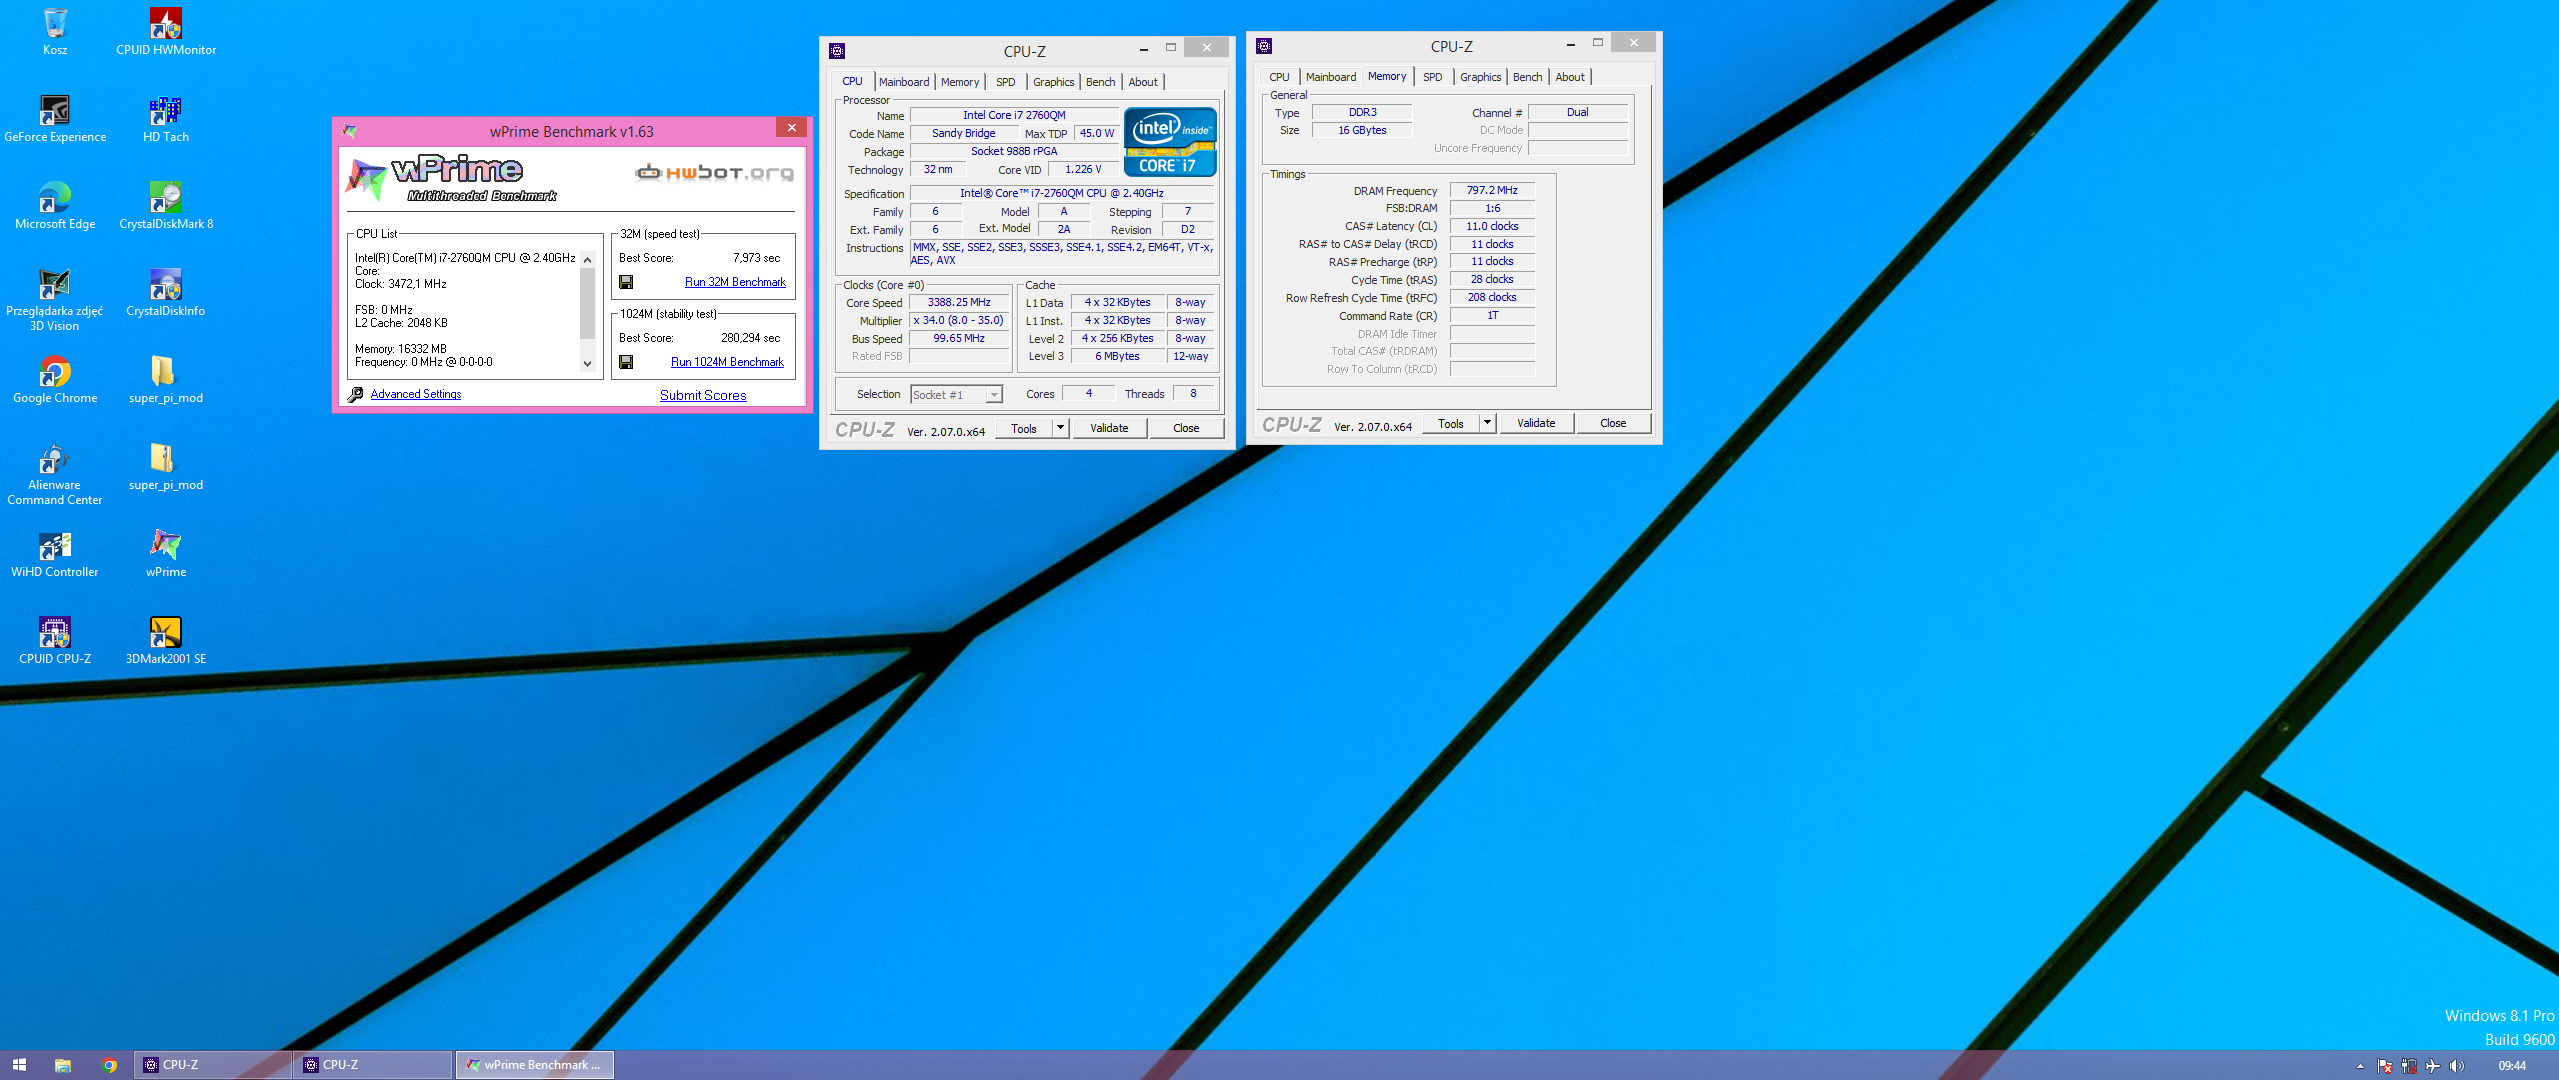2559x1080 pixels.
Task: Click Run 1024M Benchmark link
Action: [727, 362]
